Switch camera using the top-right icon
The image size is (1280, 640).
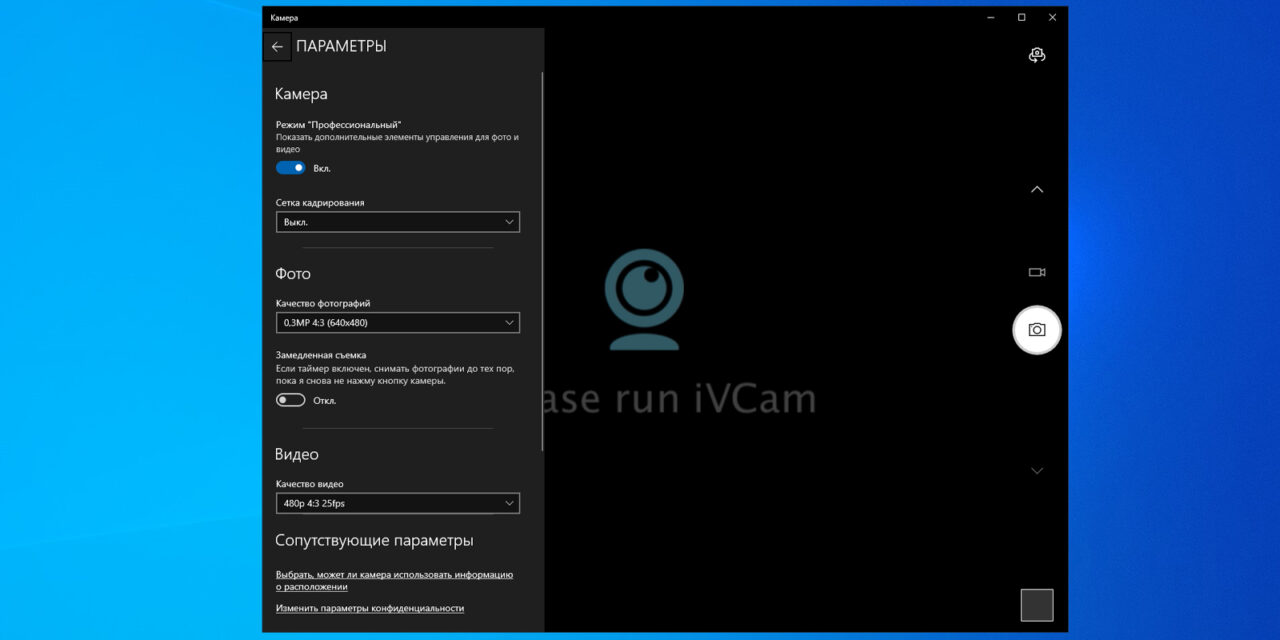1037,55
